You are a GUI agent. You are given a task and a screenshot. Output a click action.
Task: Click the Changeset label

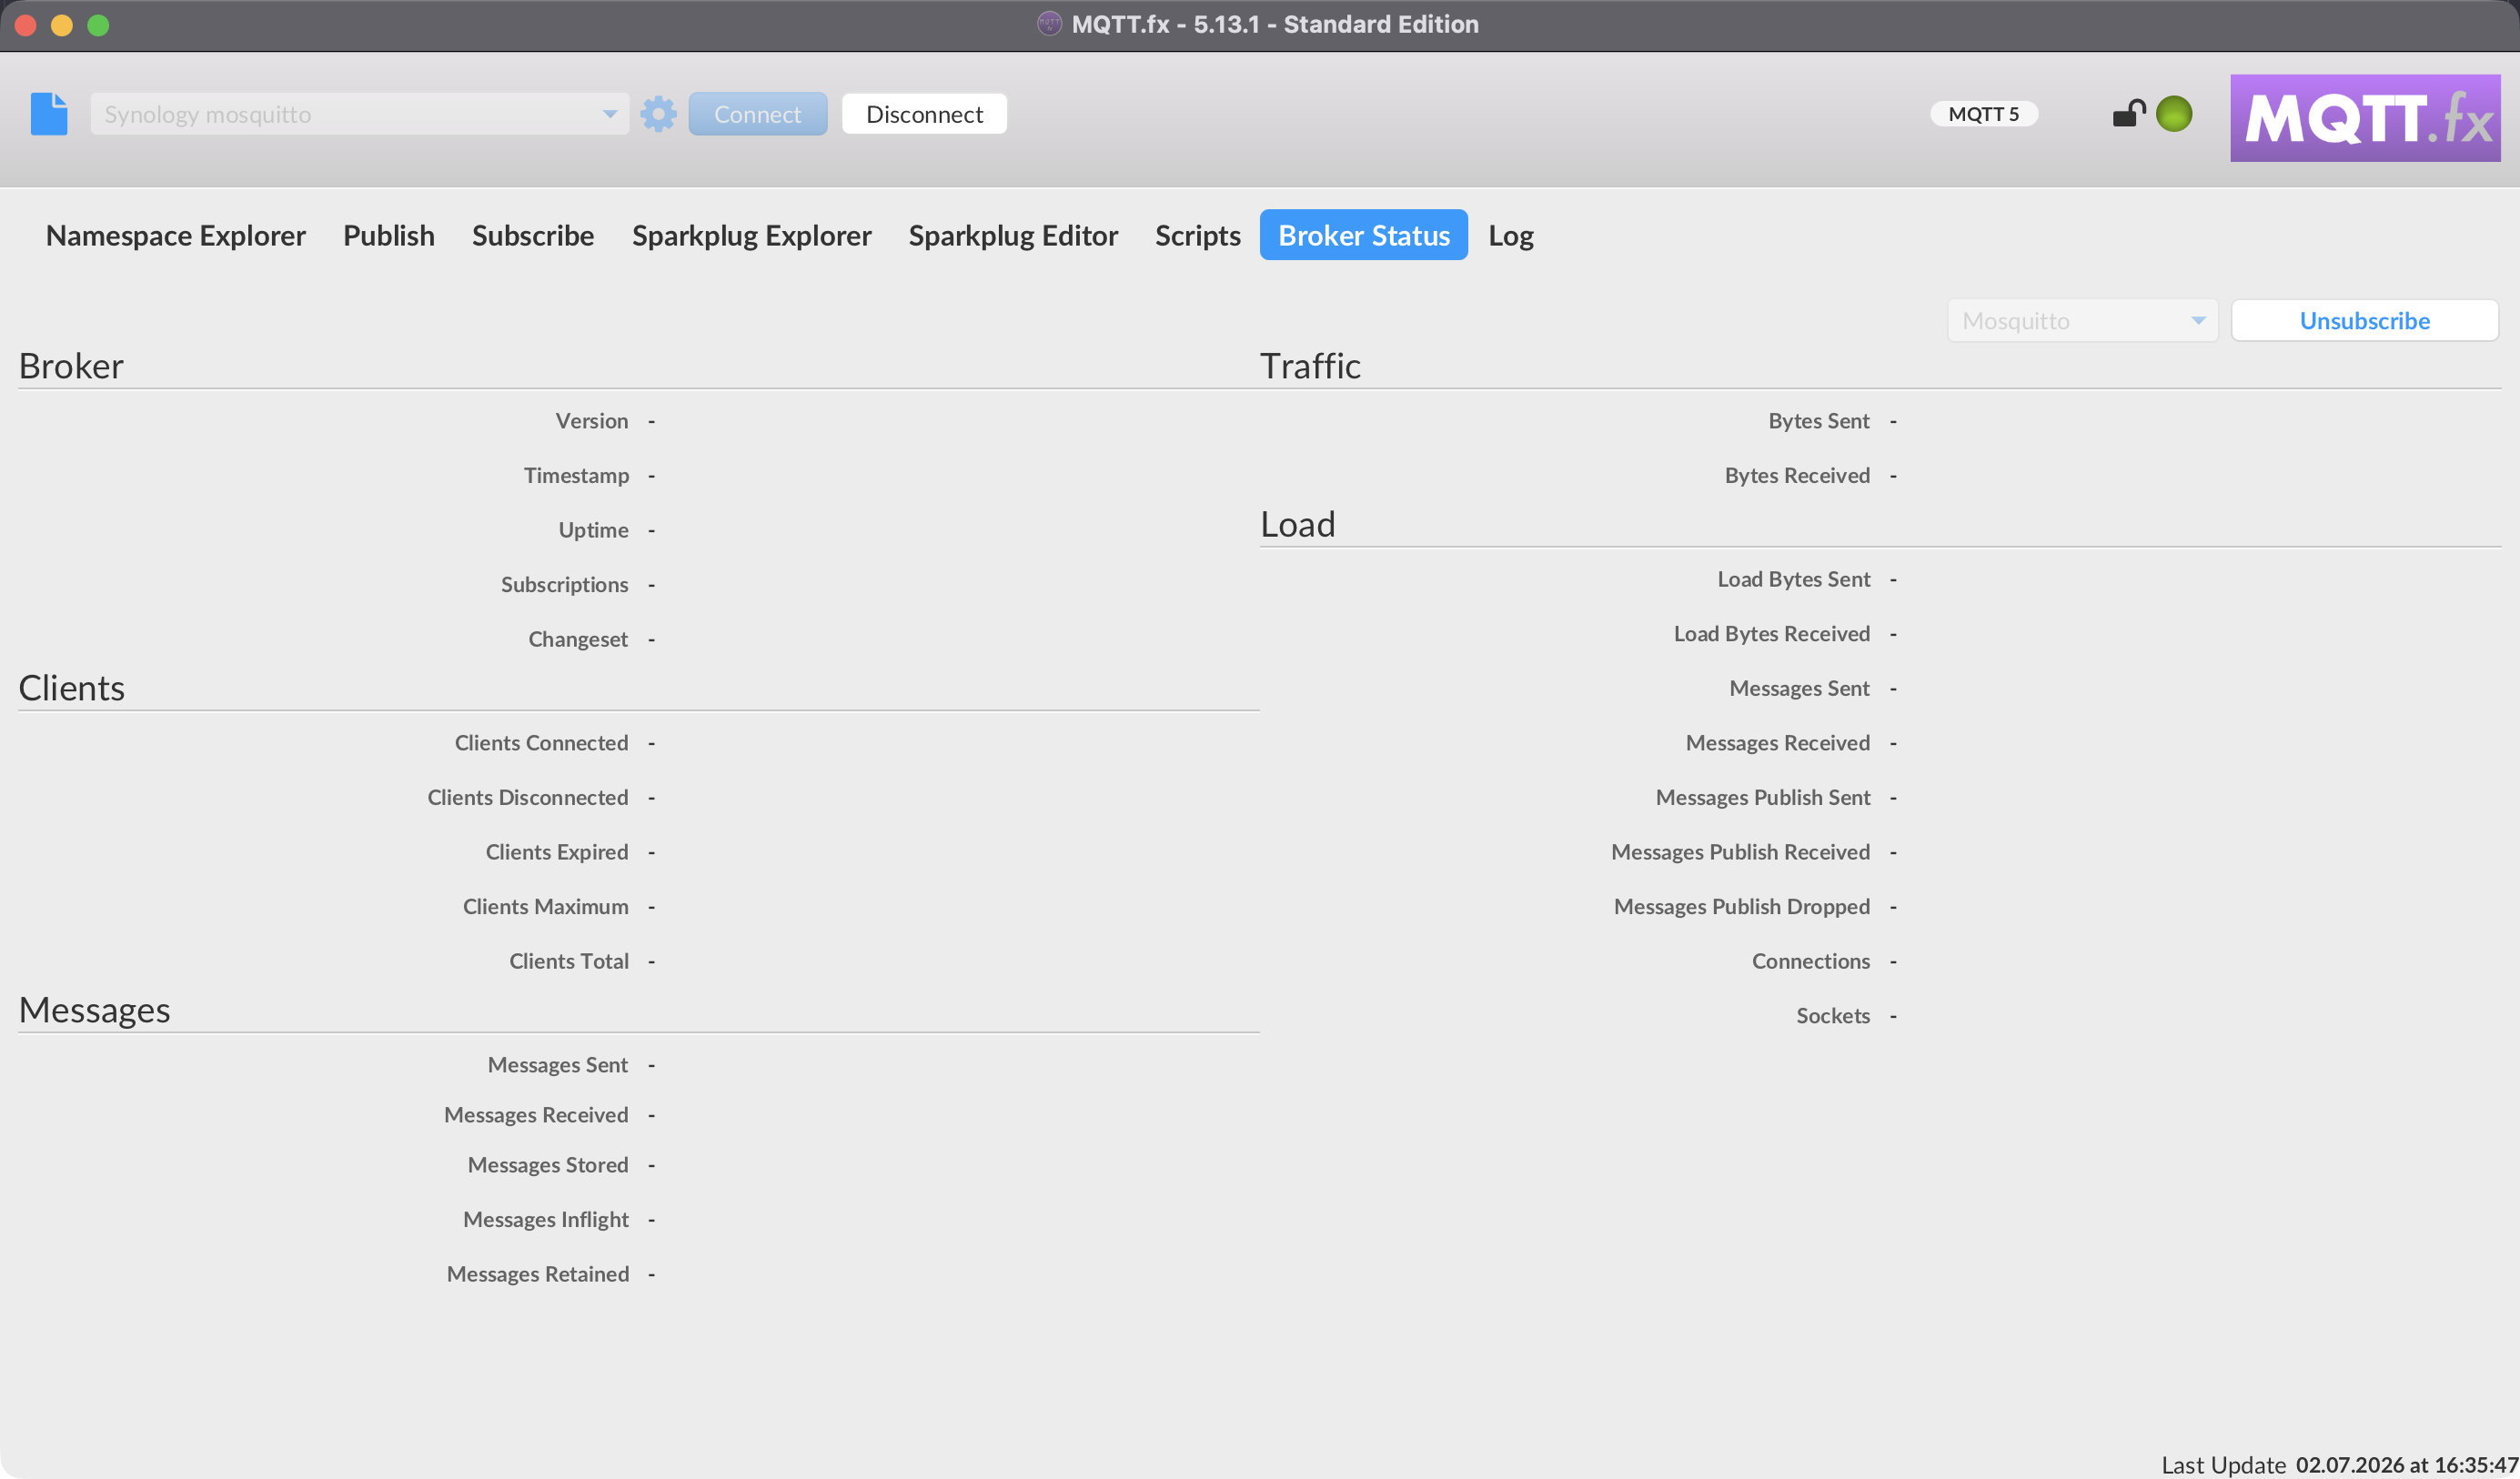click(578, 639)
